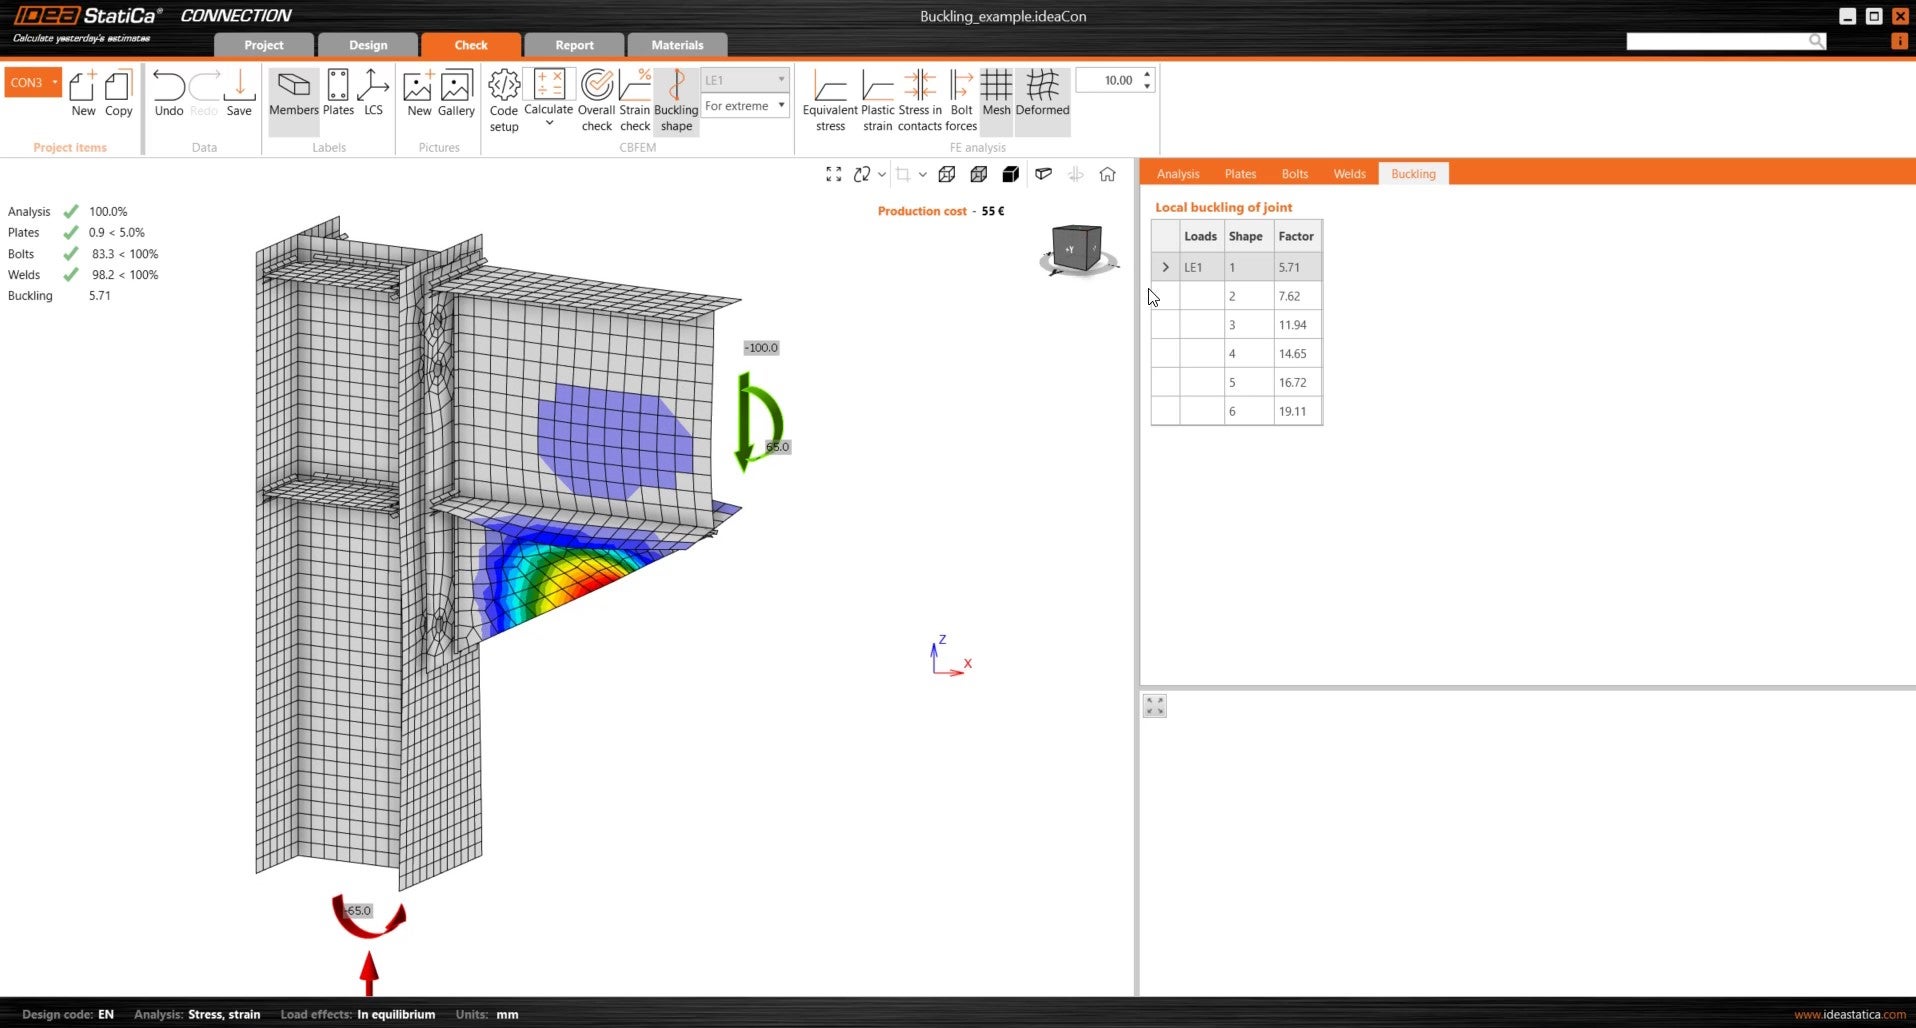Toggle the Mesh display off
1916x1028 pixels.
coord(996,95)
